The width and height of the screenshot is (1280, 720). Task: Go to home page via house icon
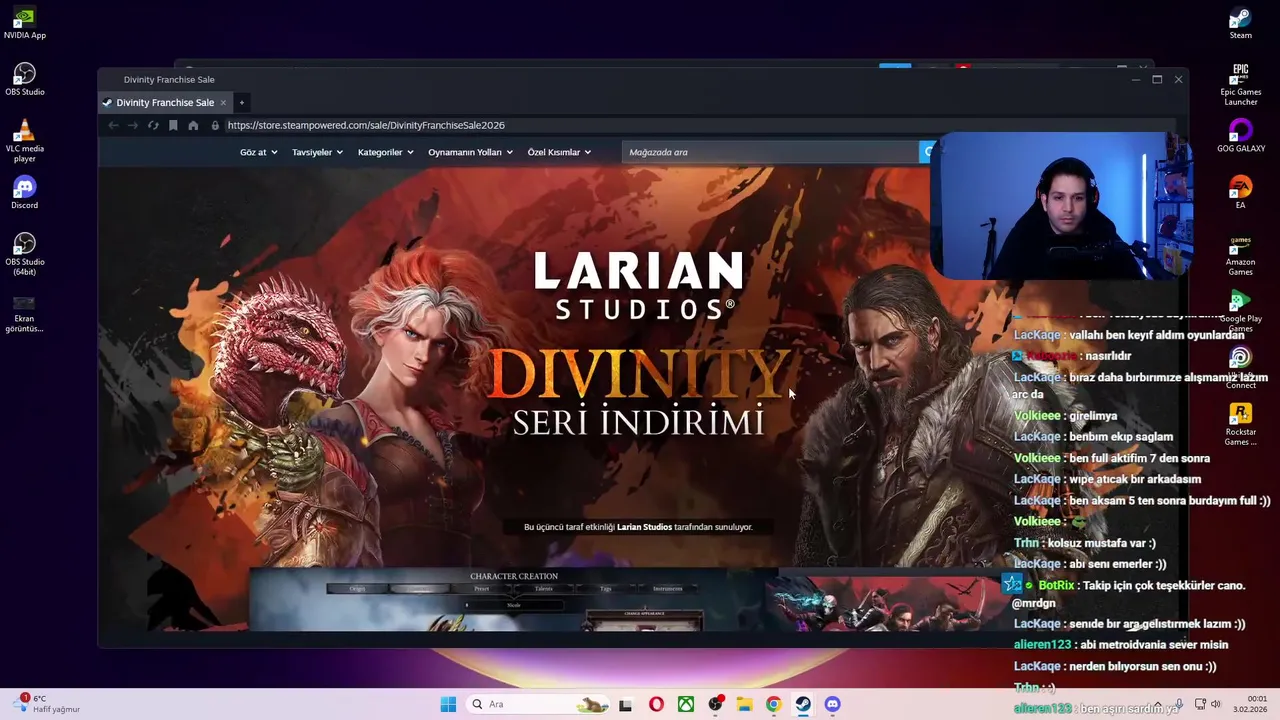tap(193, 125)
